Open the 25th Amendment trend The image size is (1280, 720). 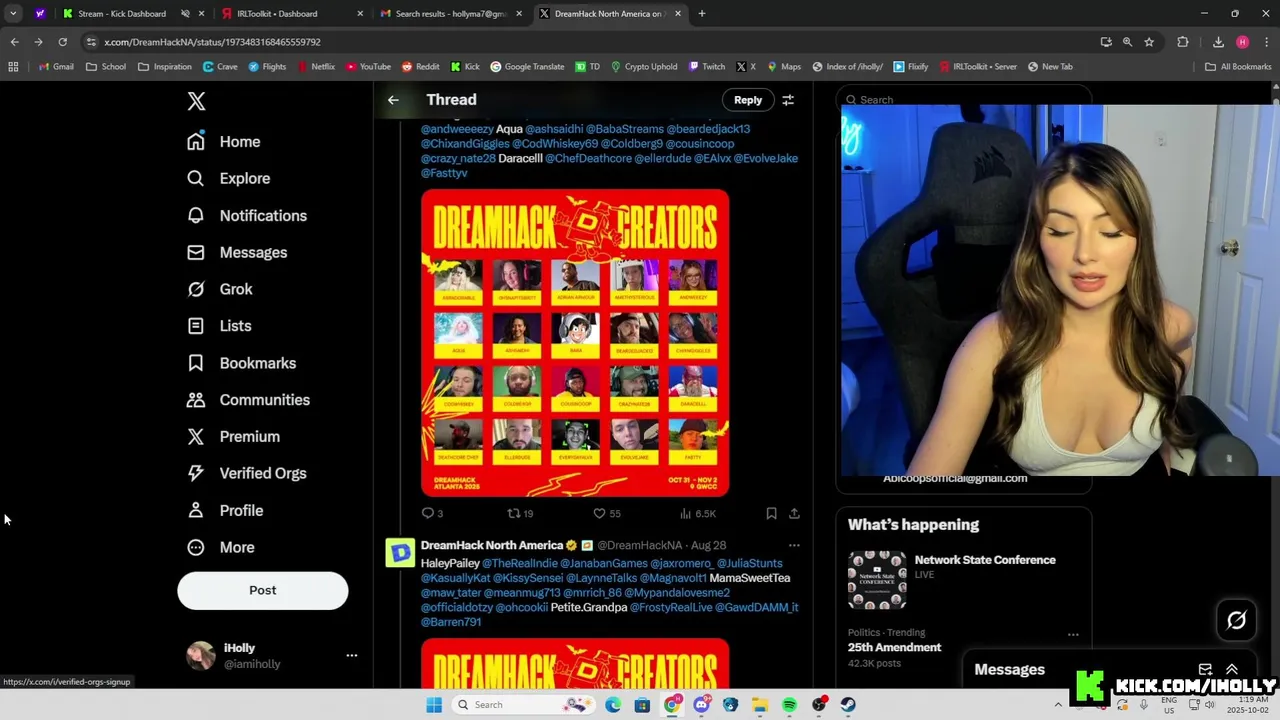895,647
